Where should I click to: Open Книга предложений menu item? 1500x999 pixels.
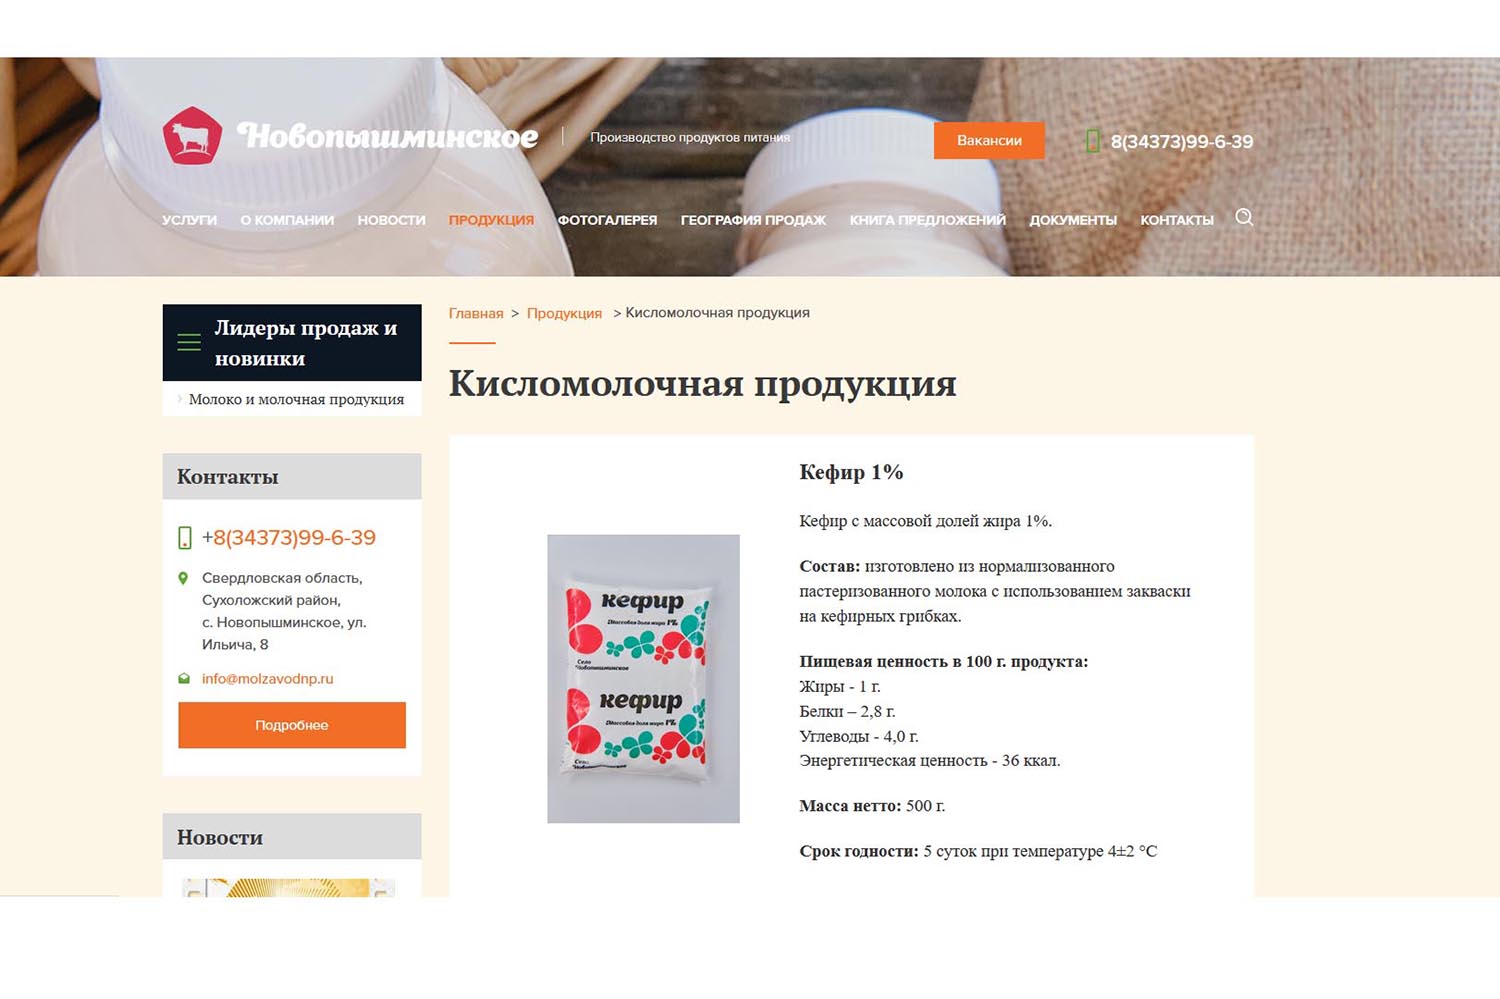tap(928, 220)
